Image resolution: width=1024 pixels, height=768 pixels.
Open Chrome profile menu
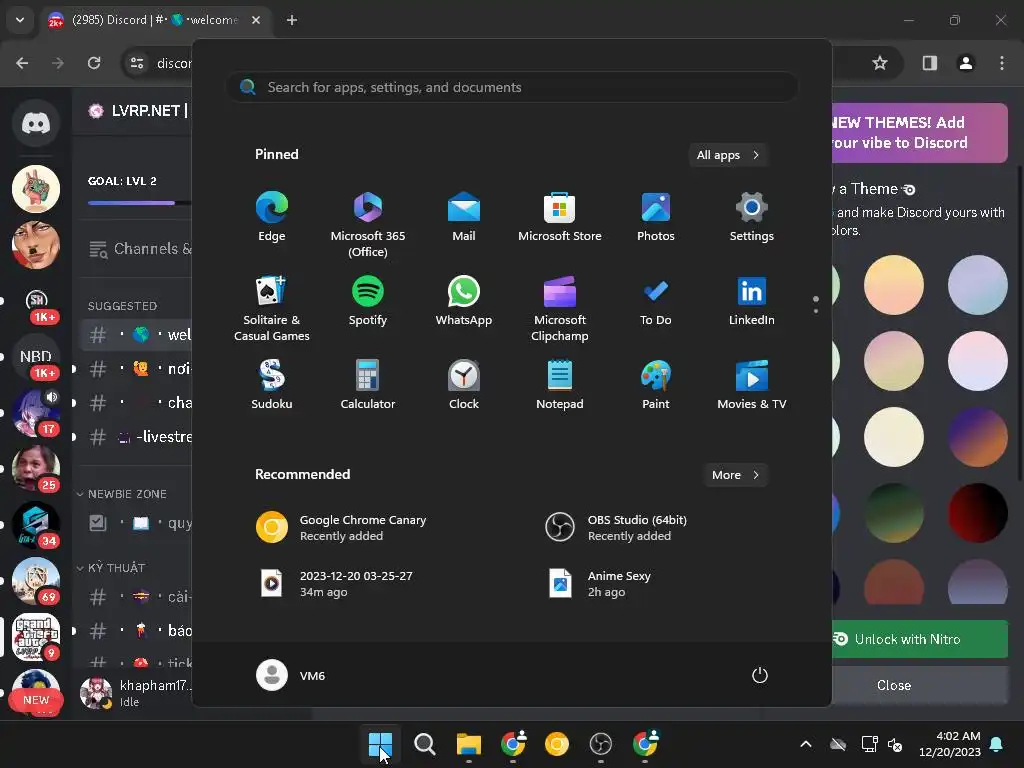coord(966,63)
